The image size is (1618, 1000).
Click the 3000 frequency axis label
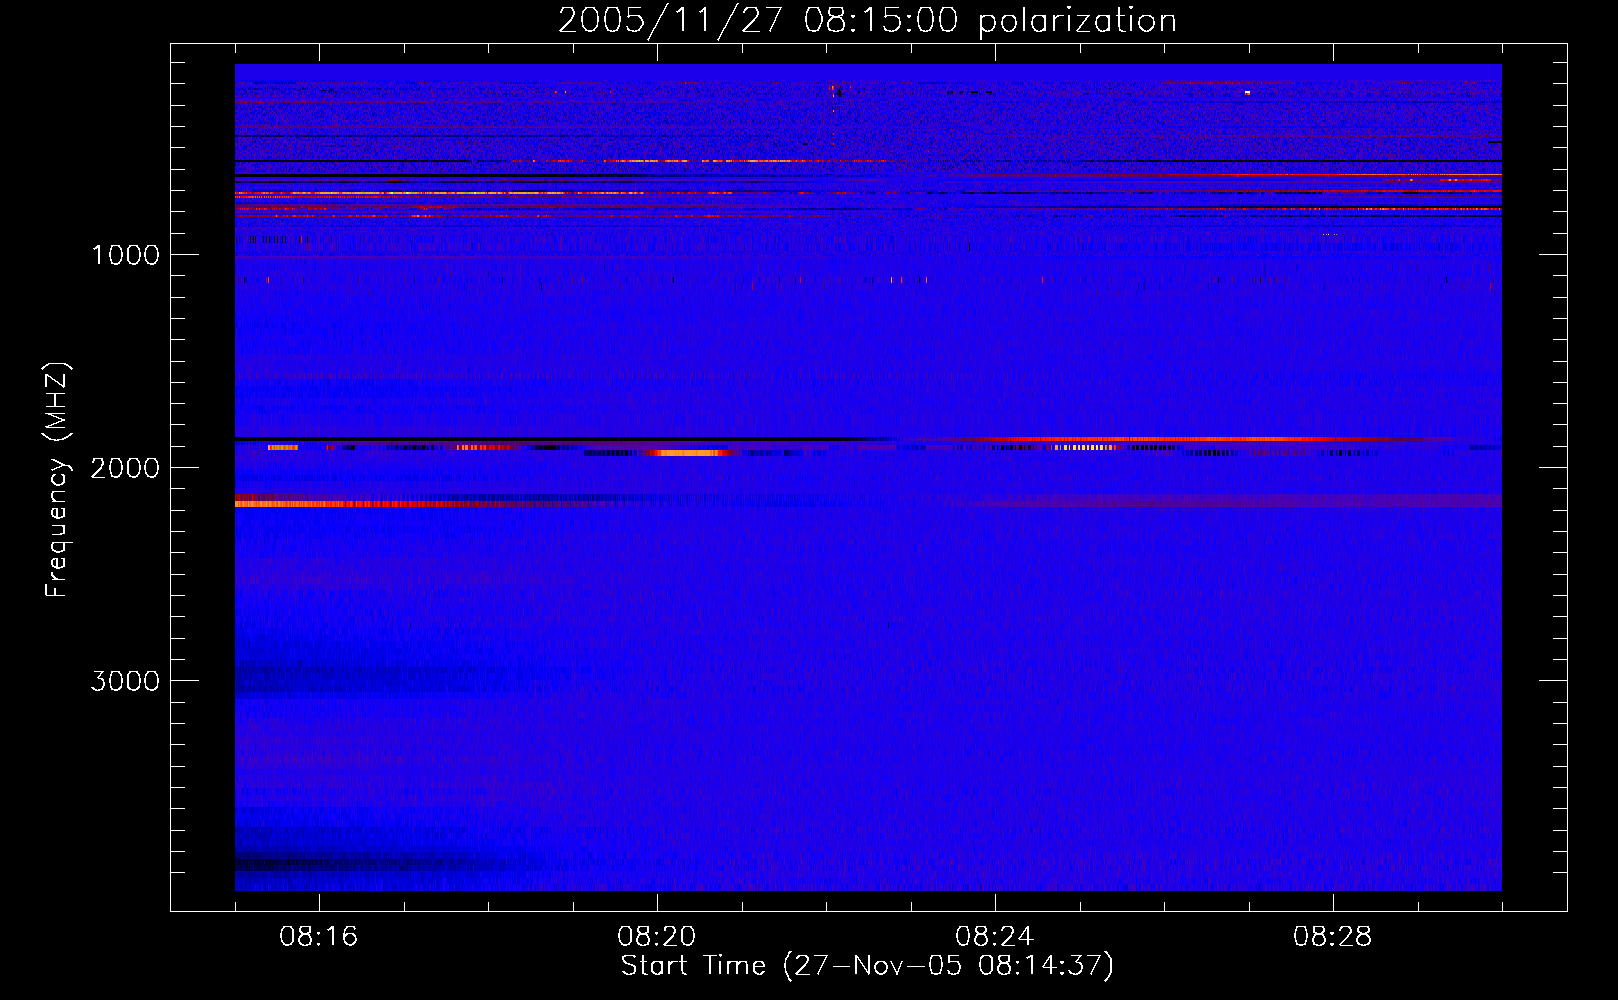(x=125, y=681)
